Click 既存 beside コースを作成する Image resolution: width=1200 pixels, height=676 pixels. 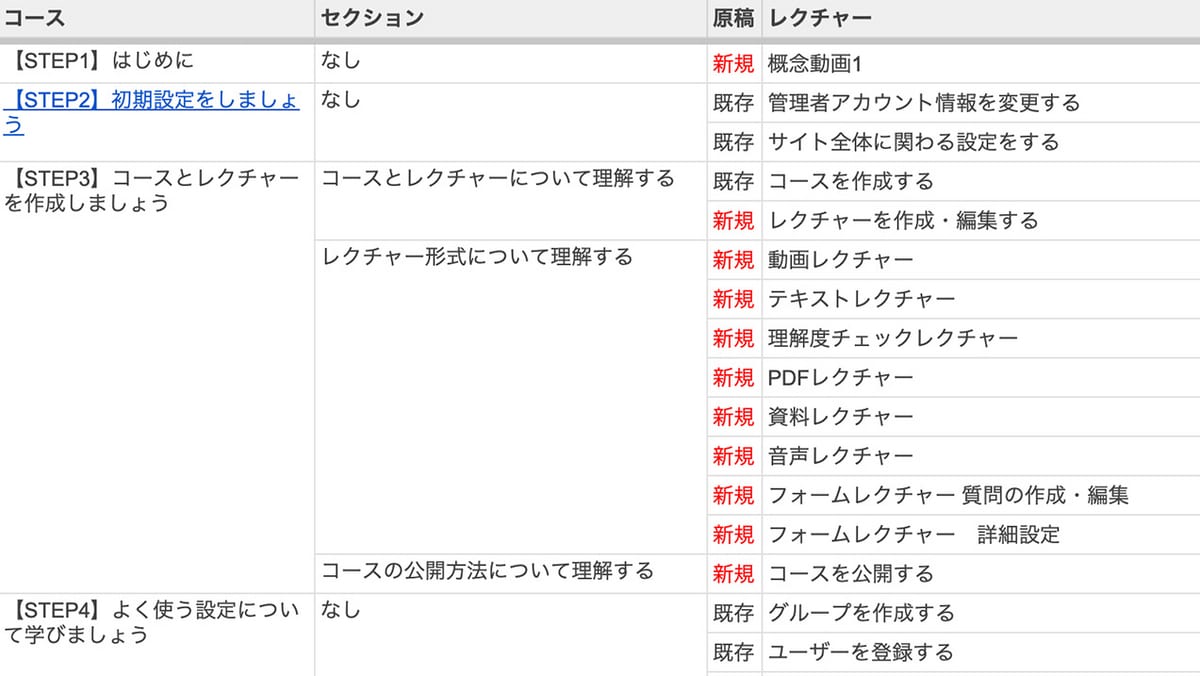pos(733,181)
